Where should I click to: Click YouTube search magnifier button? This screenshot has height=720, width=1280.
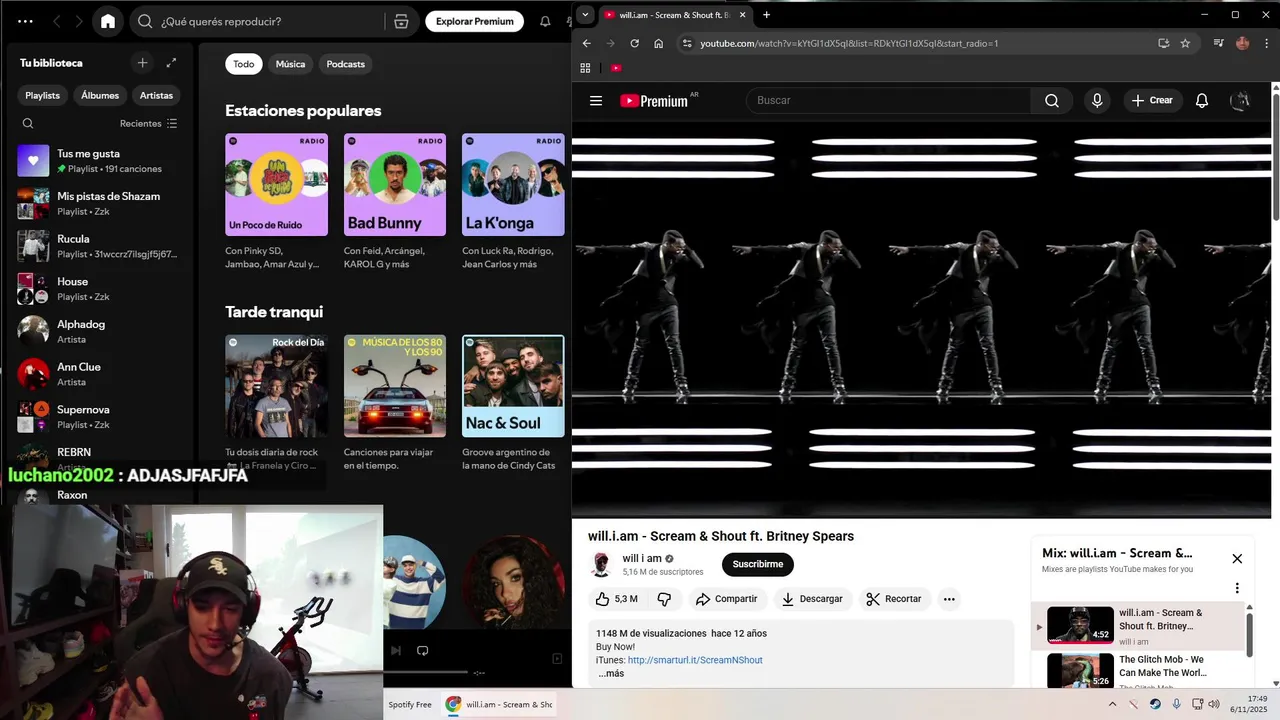point(1051,100)
